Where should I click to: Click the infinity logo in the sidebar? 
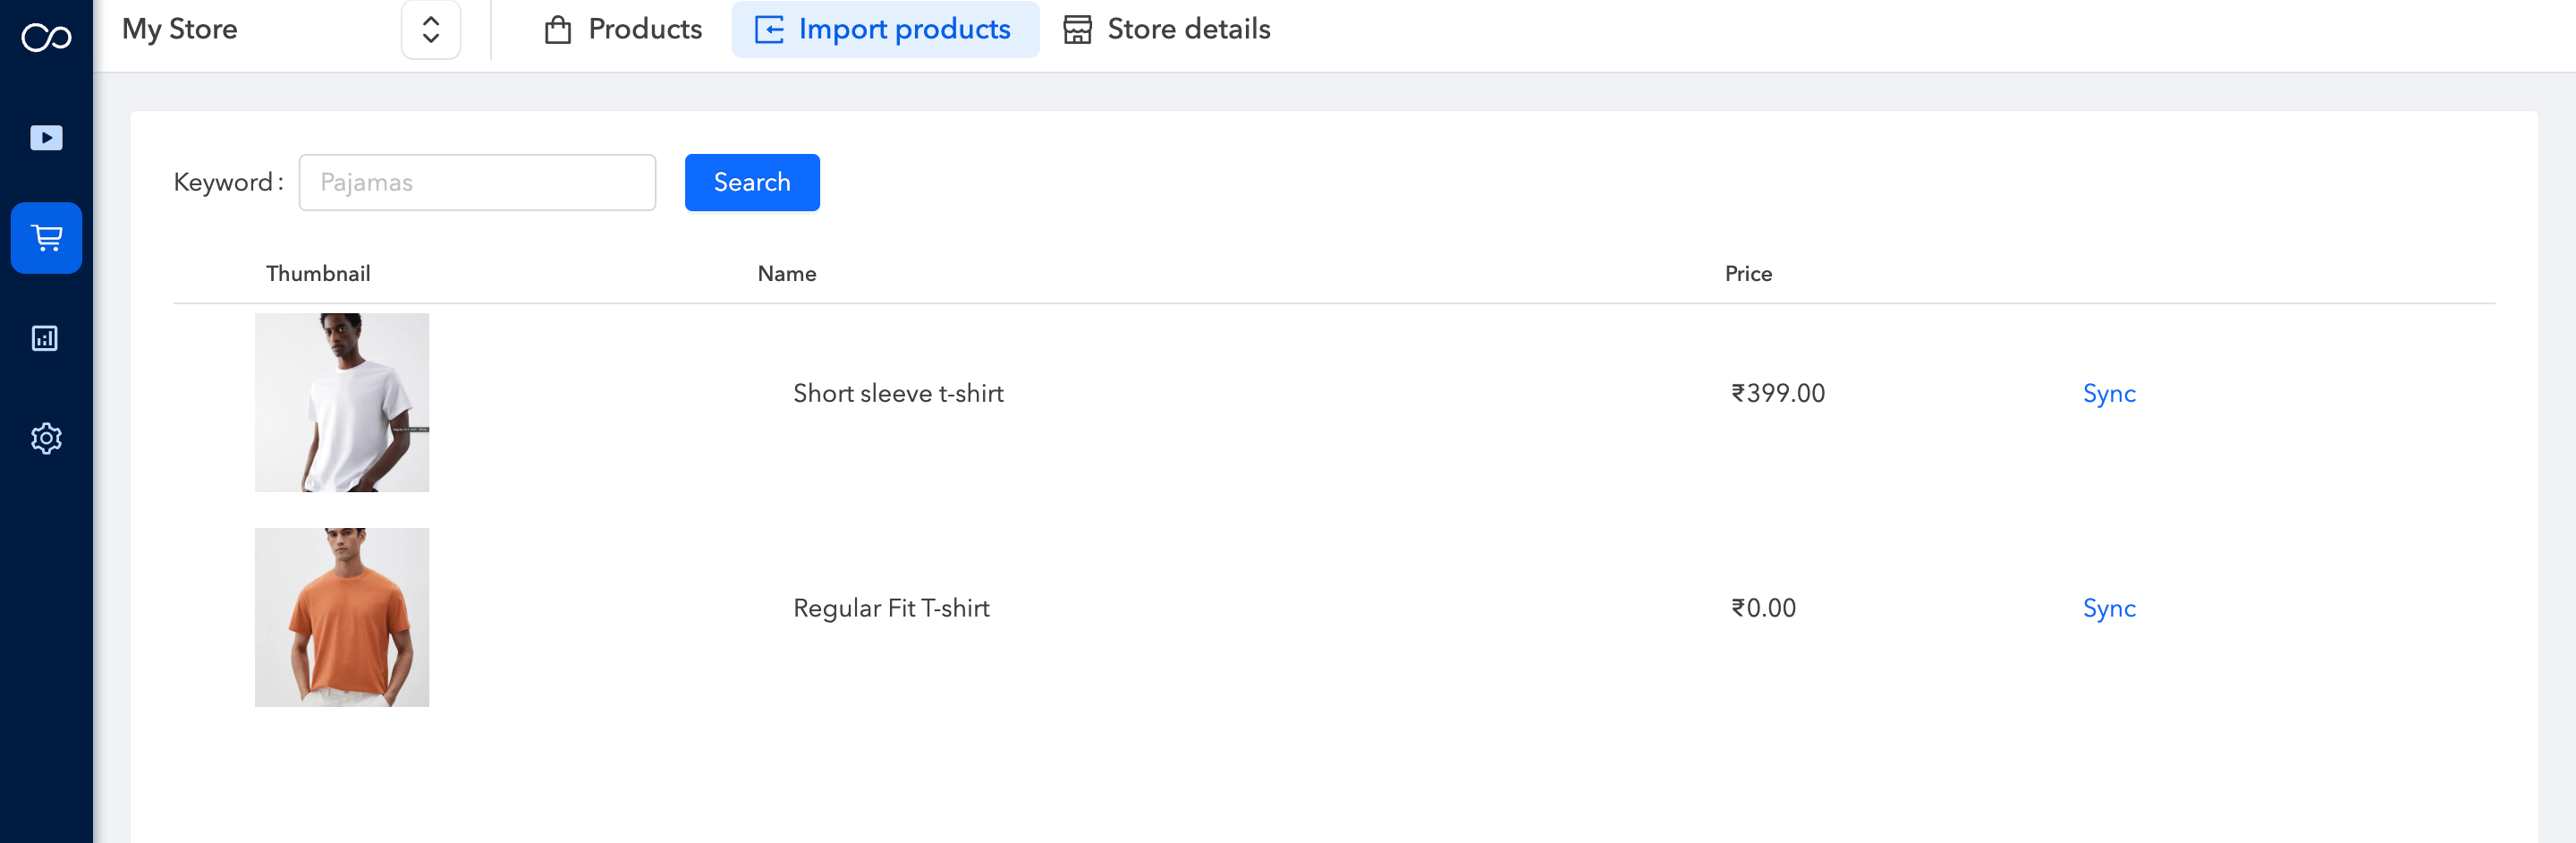point(44,35)
